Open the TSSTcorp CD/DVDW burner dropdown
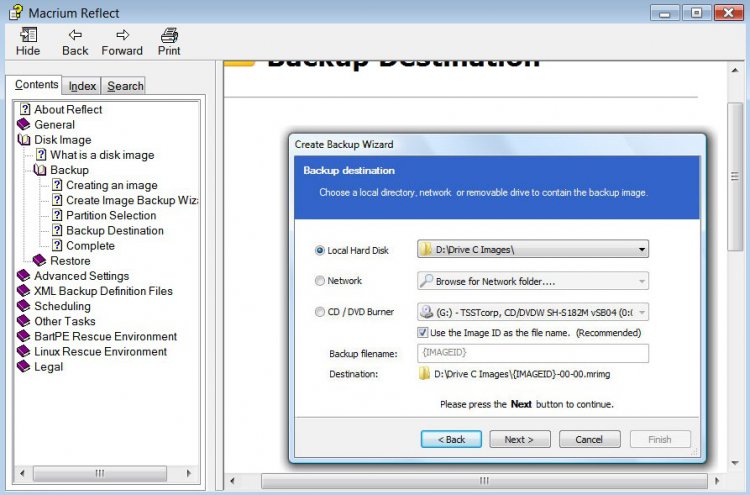 533,312
